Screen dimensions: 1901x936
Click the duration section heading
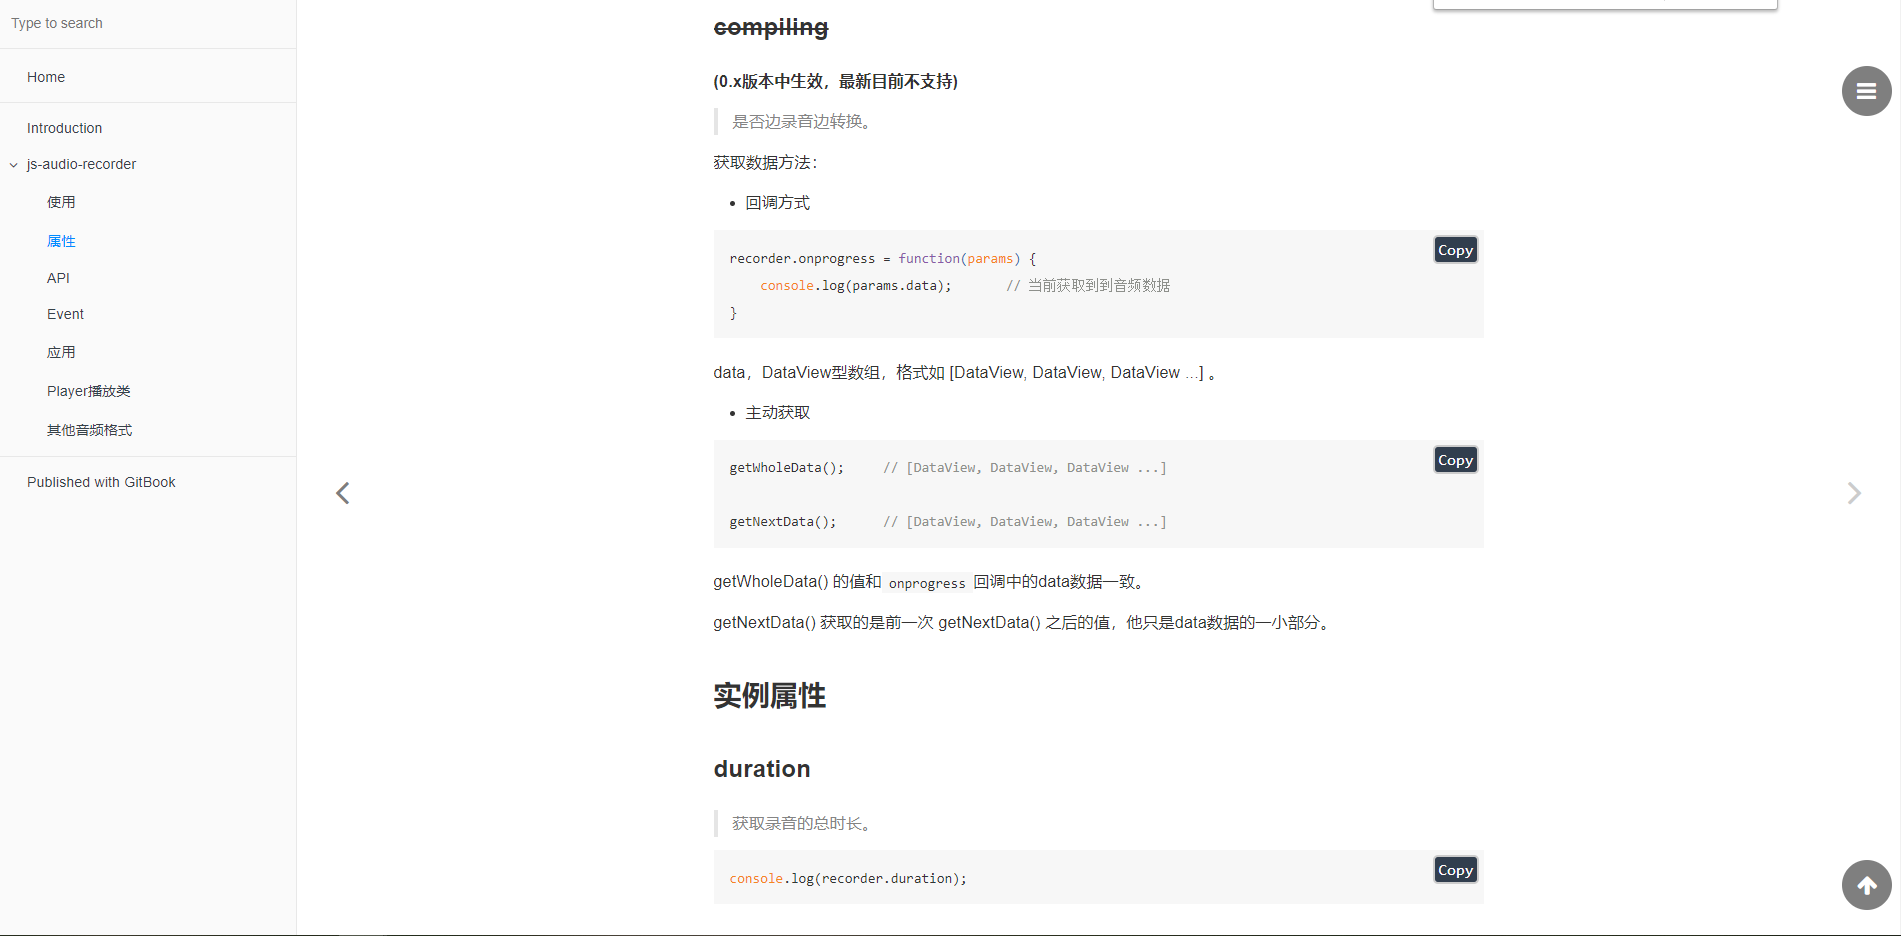(x=762, y=769)
